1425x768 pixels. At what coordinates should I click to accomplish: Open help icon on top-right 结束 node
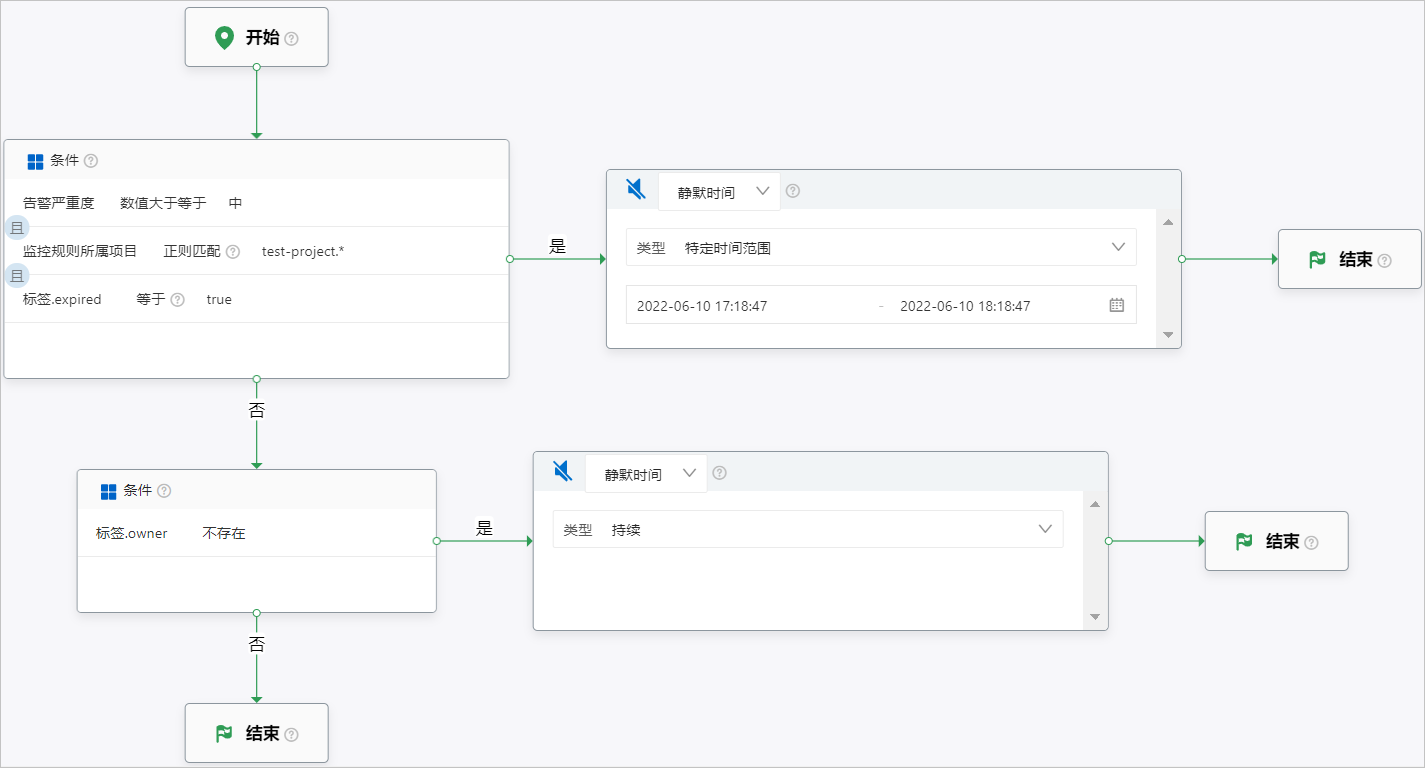tap(1384, 260)
